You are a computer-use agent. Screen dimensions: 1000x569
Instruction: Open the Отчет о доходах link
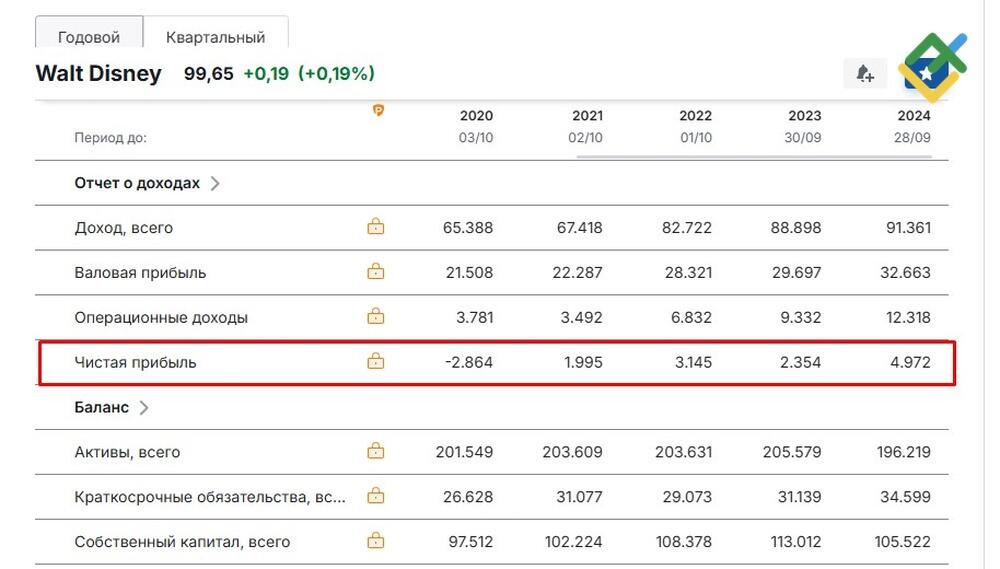[x=137, y=183]
